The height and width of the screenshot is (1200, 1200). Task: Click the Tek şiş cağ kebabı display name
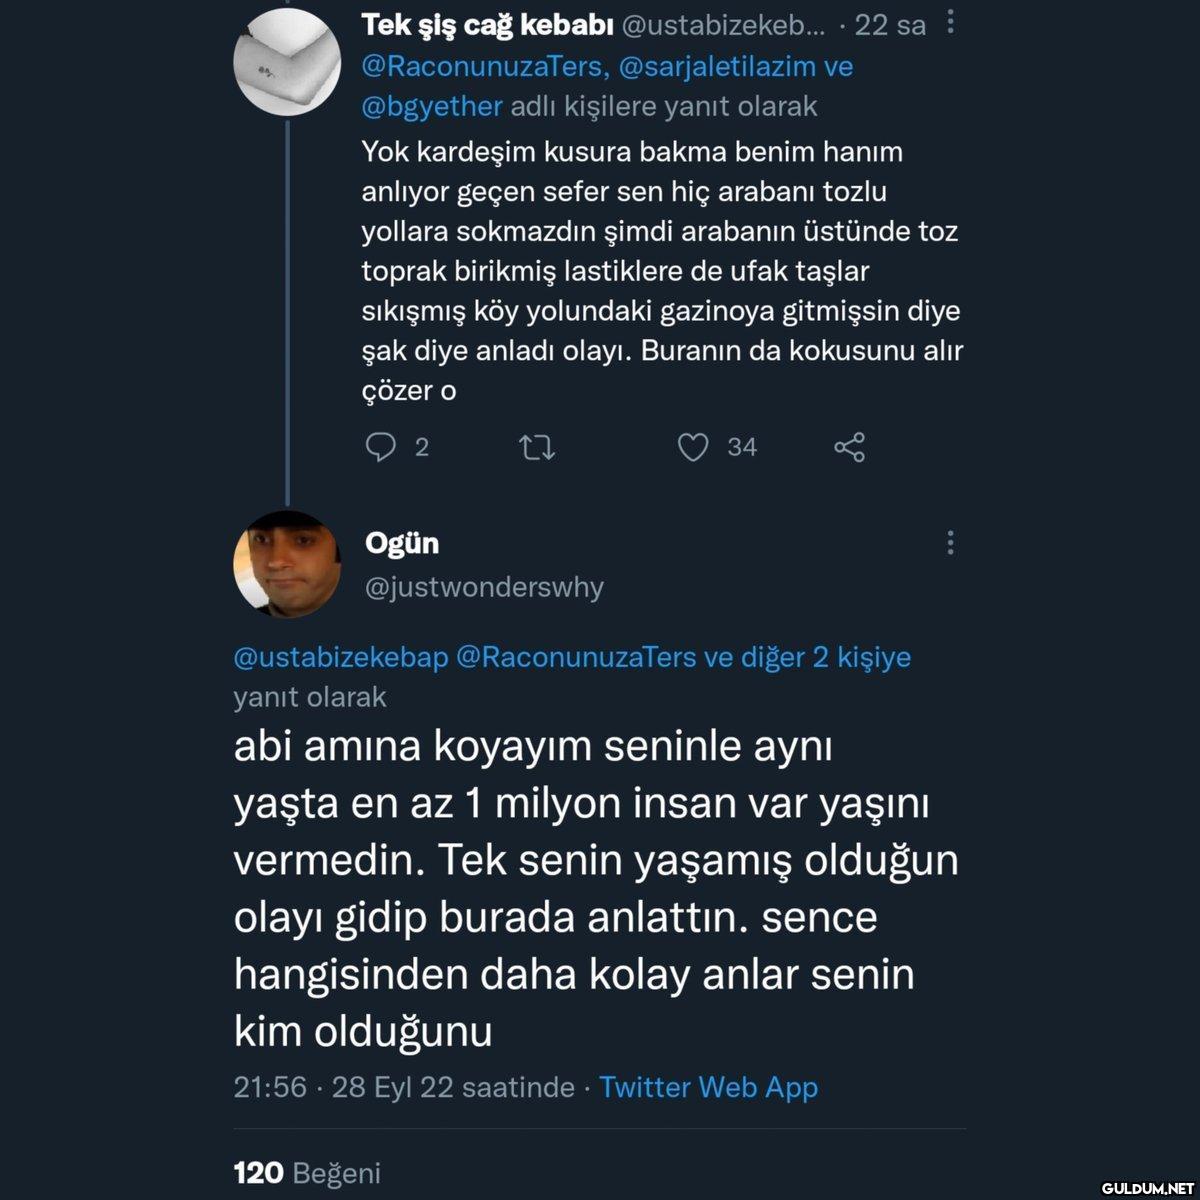pyautogui.click(x=487, y=25)
